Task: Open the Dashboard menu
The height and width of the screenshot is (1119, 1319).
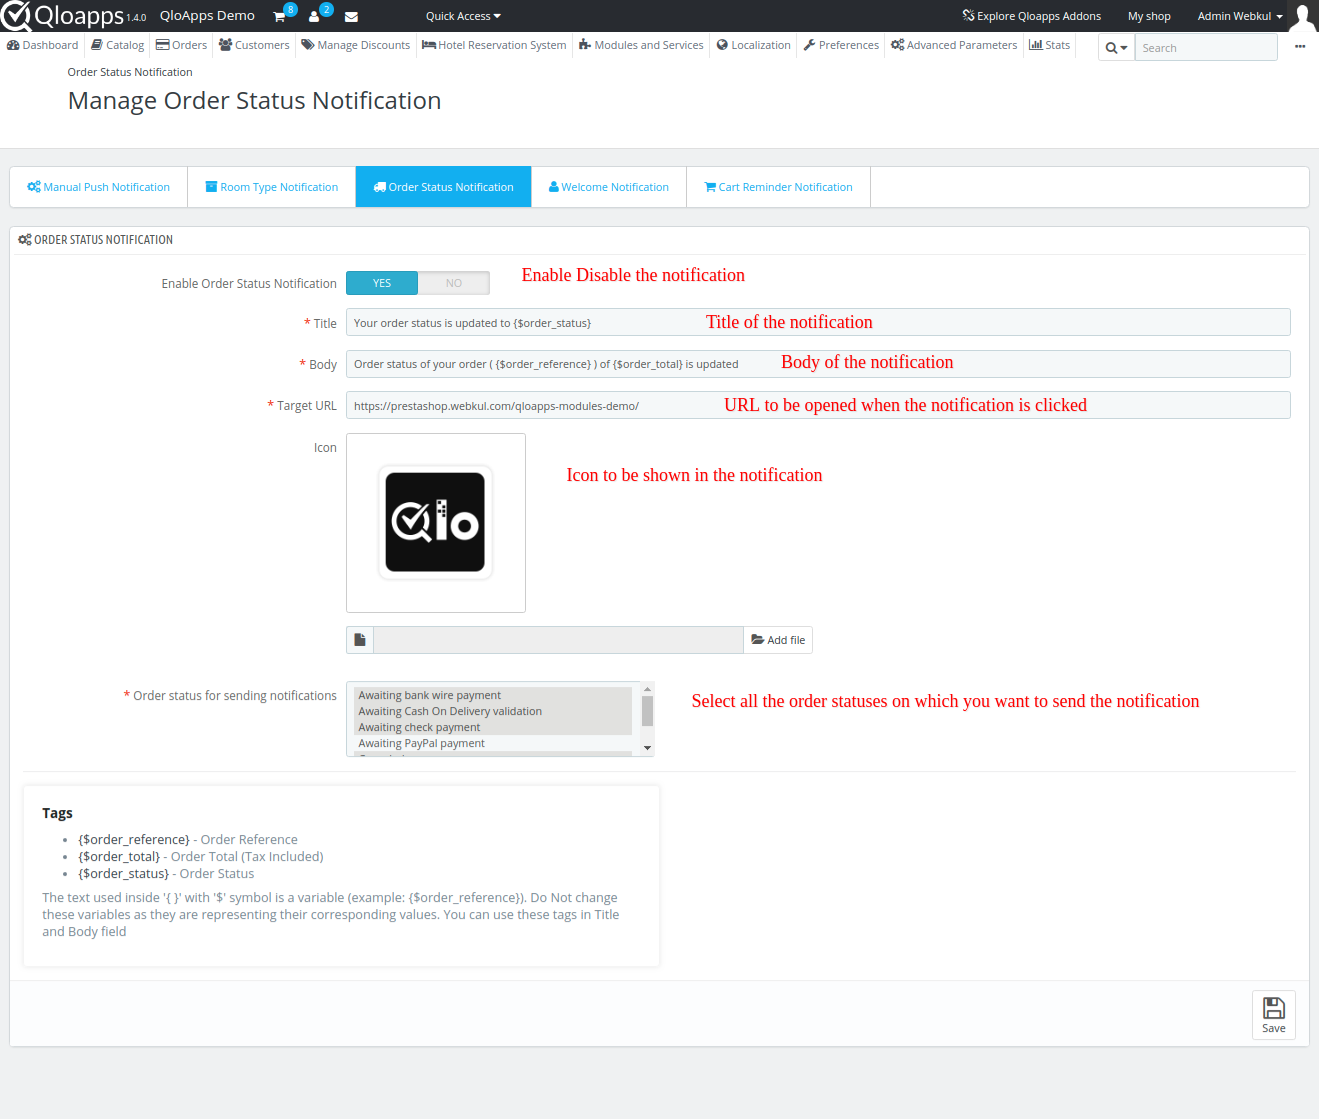Action: pos(42,45)
